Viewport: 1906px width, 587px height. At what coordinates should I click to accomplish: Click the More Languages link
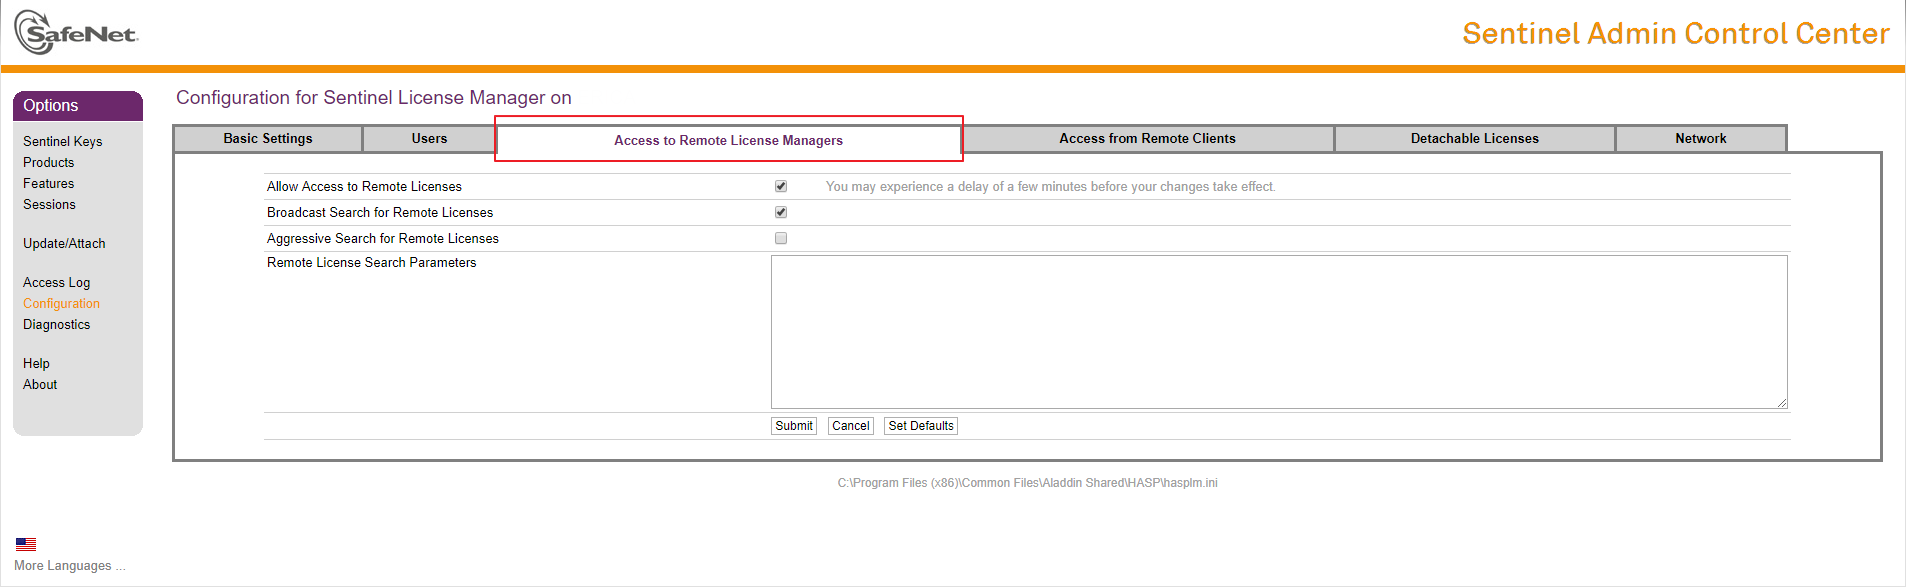pyautogui.click(x=70, y=566)
